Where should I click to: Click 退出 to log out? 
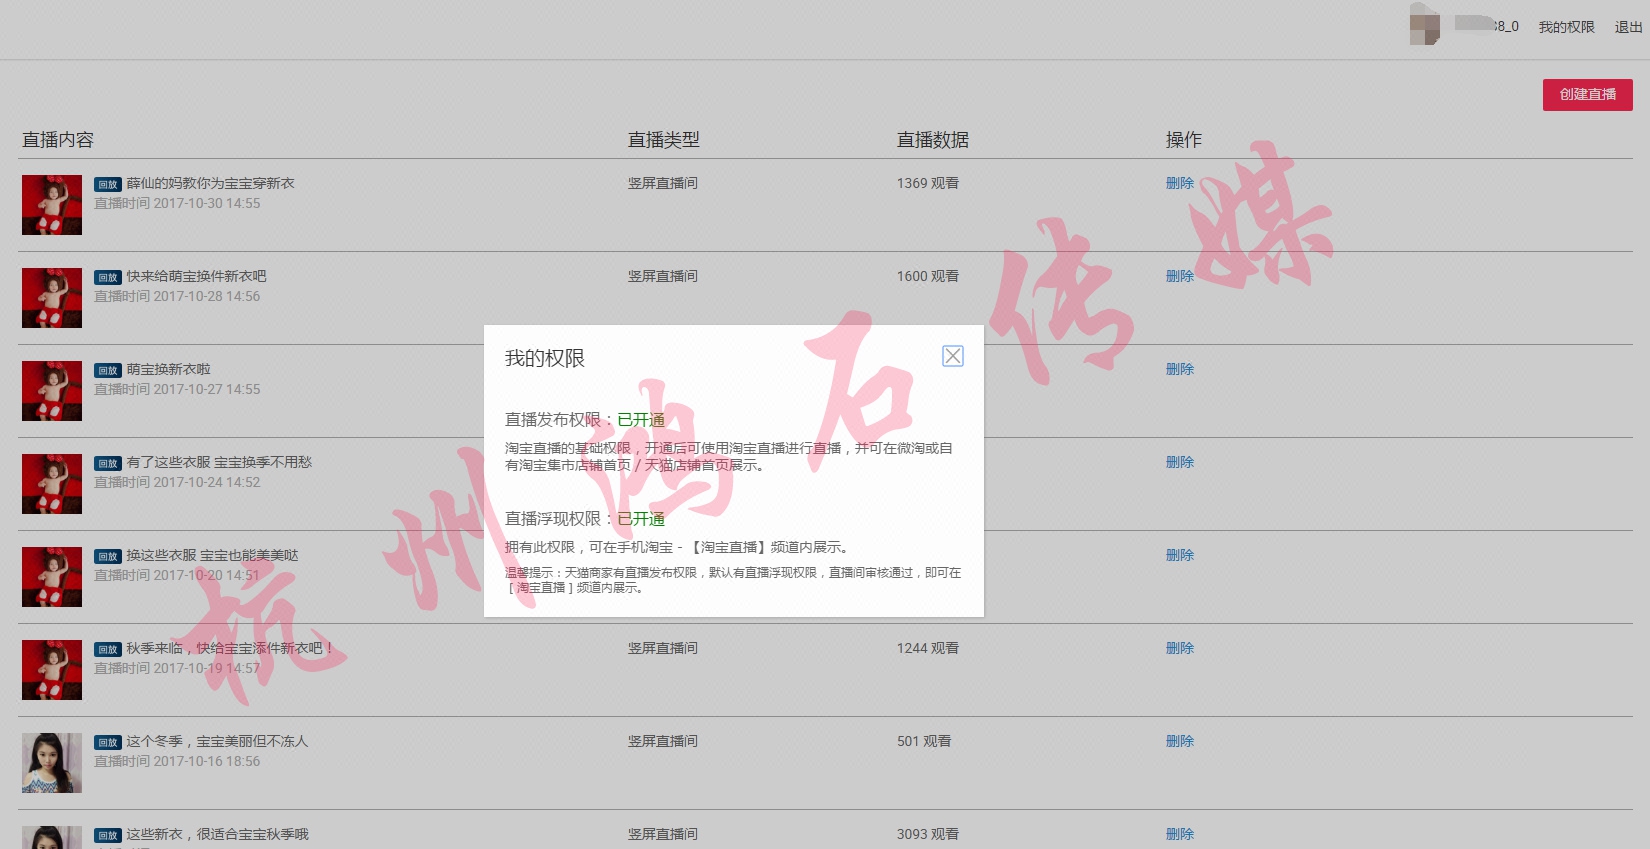[x=1628, y=27]
